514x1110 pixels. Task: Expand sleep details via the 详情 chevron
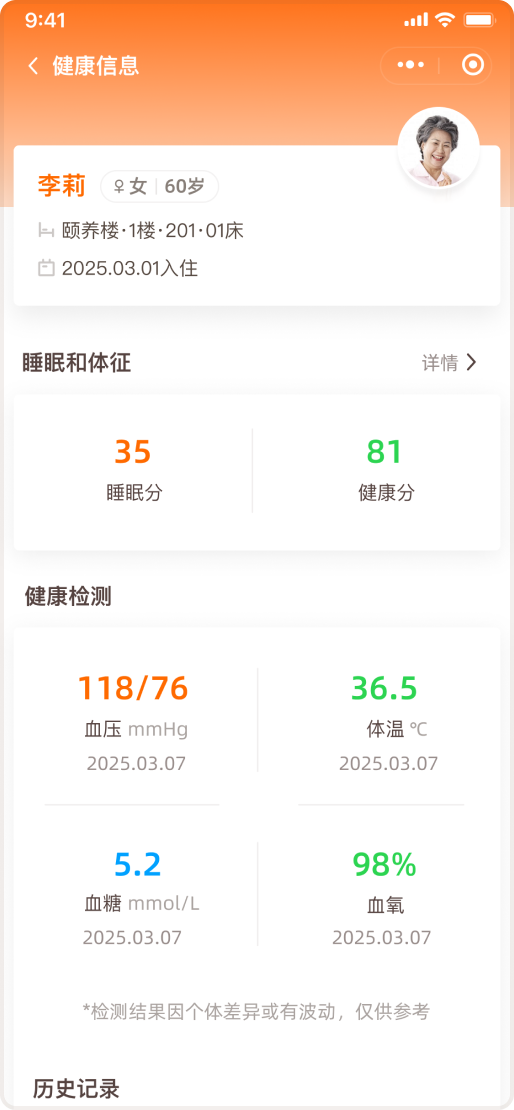tap(472, 363)
